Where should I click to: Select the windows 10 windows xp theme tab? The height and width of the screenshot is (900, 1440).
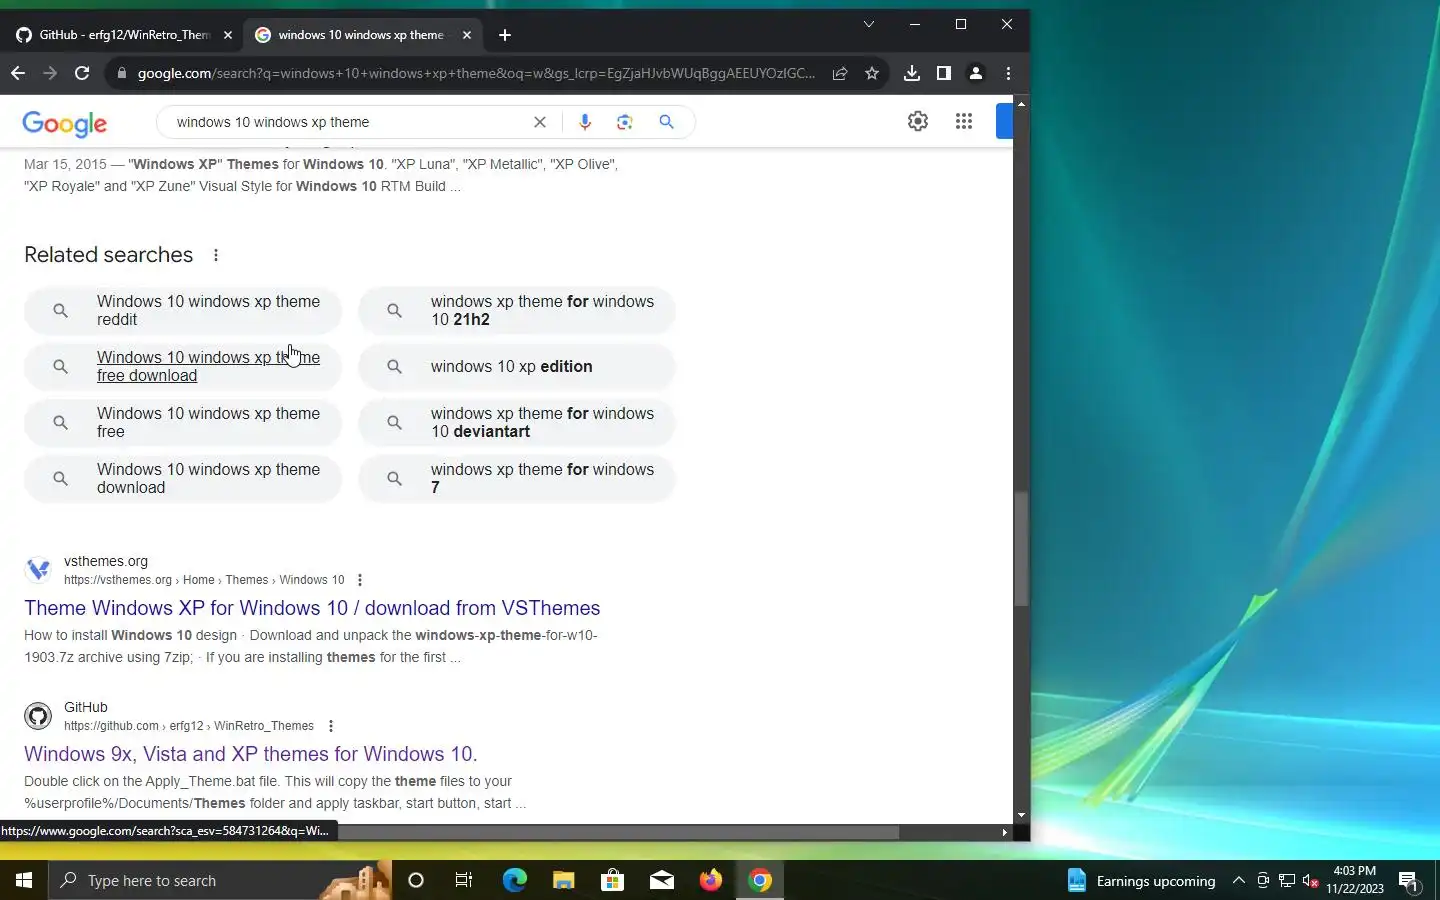[x=361, y=35]
